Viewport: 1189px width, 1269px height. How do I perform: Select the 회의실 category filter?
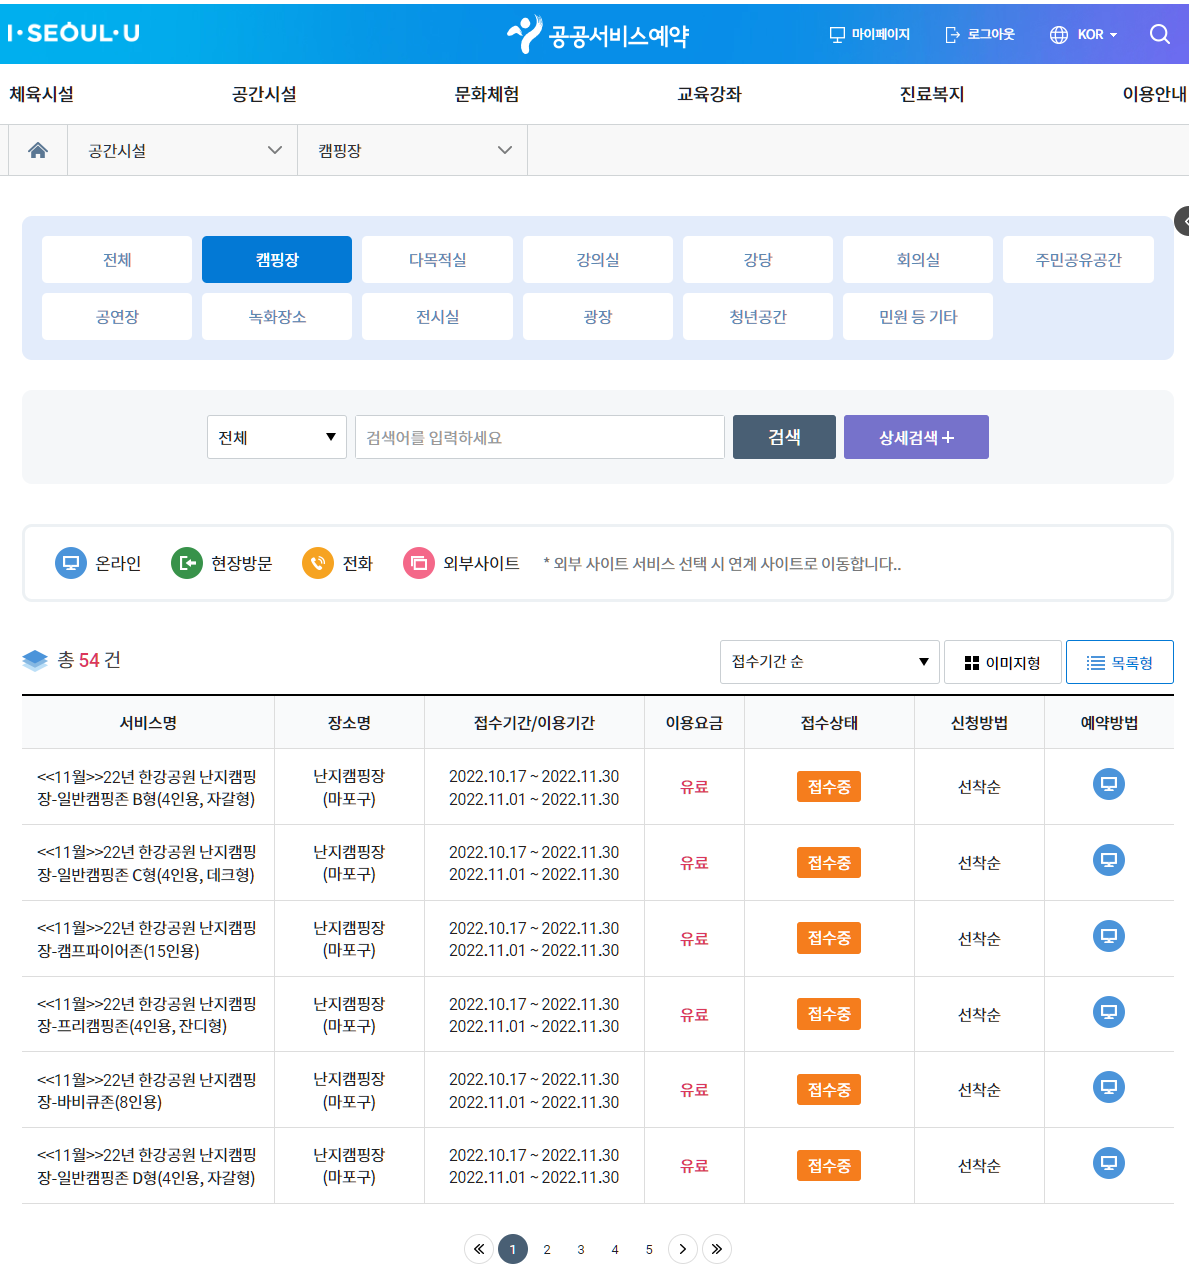(x=918, y=260)
